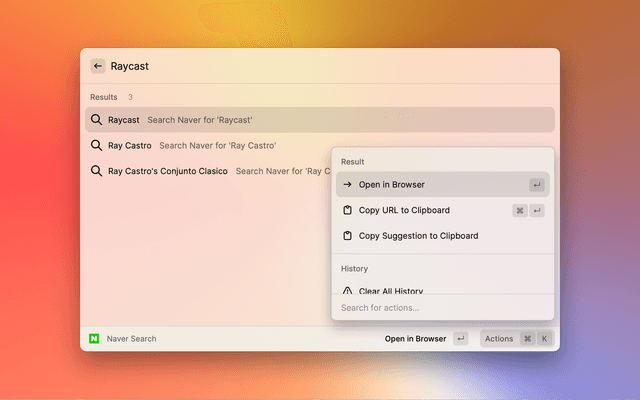Click Command badge on Copy URL to Clipboard row
Image resolution: width=640 pixels, height=400 pixels.
pyautogui.click(x=520, y=211)
